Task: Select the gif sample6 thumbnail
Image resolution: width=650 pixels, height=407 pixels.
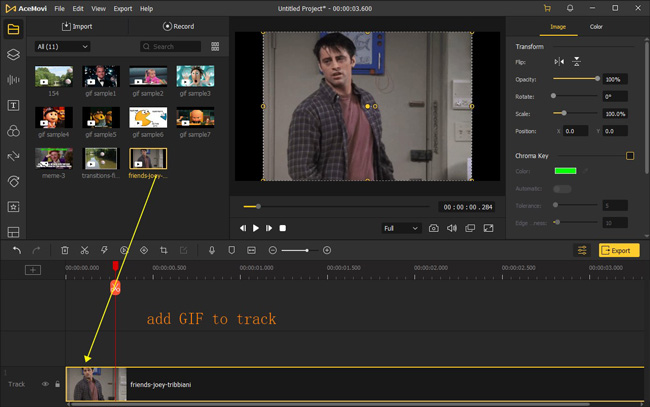Action: [148, 118]
